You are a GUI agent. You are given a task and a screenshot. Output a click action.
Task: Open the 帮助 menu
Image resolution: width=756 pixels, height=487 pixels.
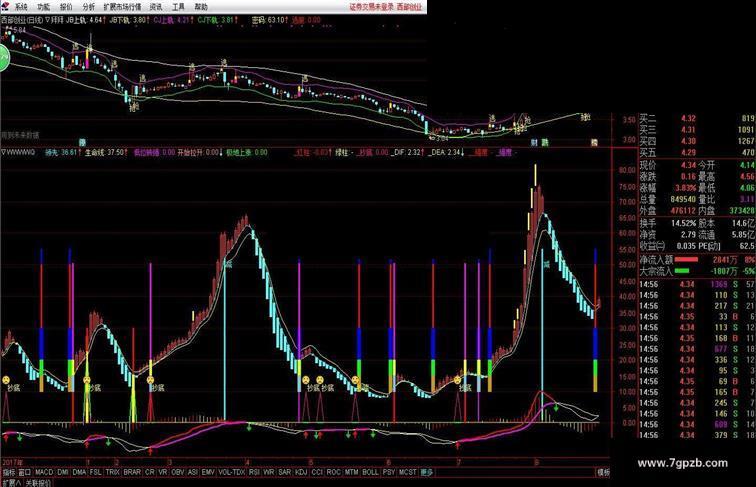(x=201, y=7)
